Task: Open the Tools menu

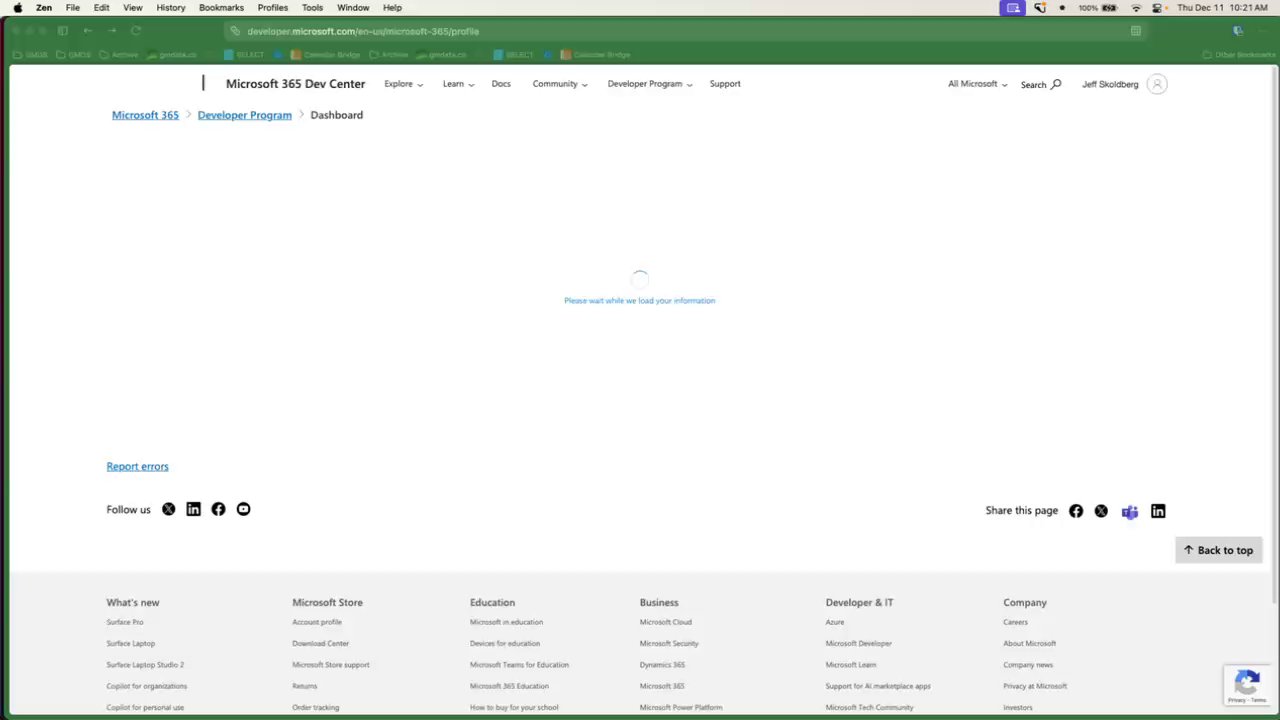Action: click(x=313, y=7)
